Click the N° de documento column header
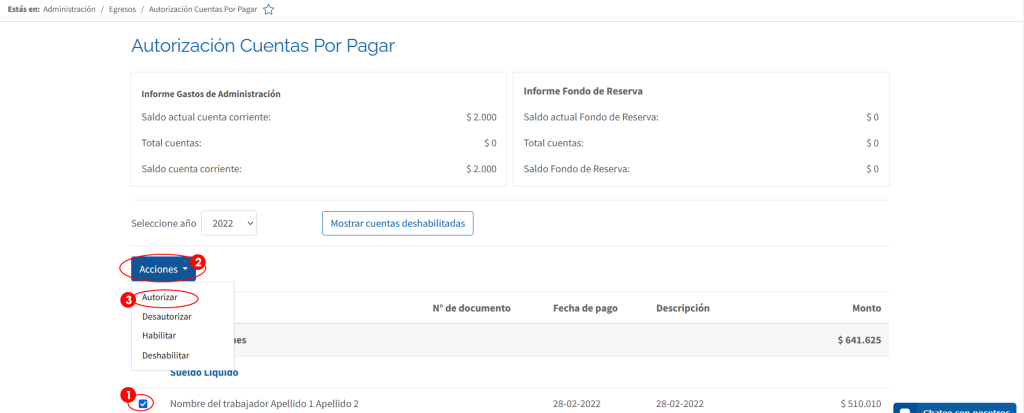 (472, 308)
